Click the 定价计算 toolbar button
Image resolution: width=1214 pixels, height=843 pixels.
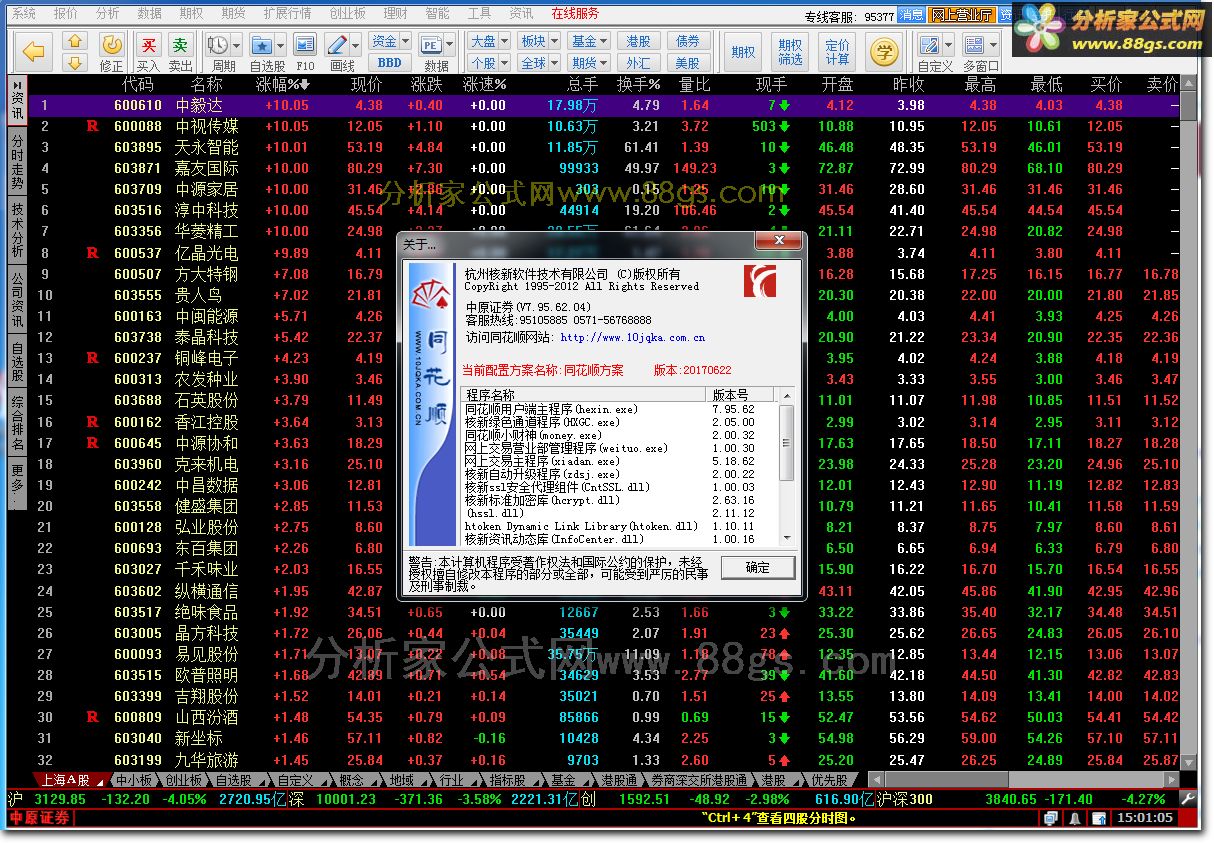[837, 52]
